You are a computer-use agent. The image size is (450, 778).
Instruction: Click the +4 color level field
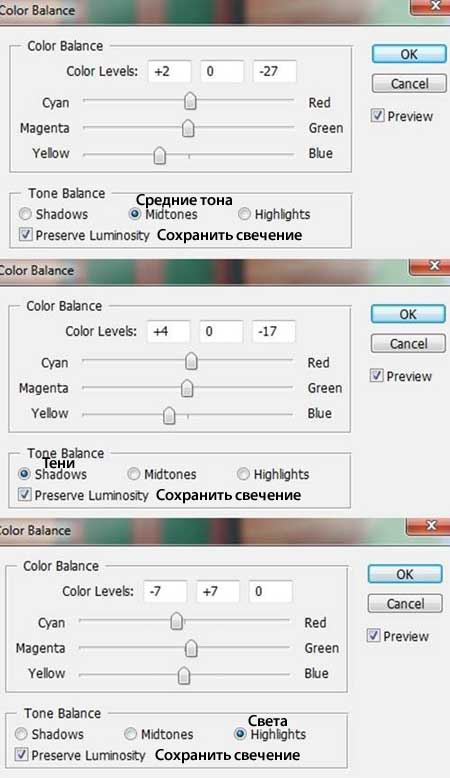[x=169, y=331]
